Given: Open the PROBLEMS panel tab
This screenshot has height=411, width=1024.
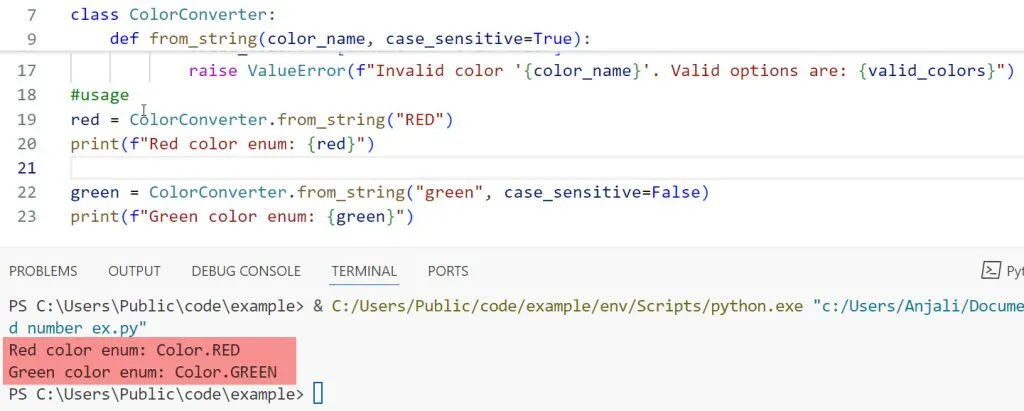Looking at the screenshot, I should [x=42, y=271].
